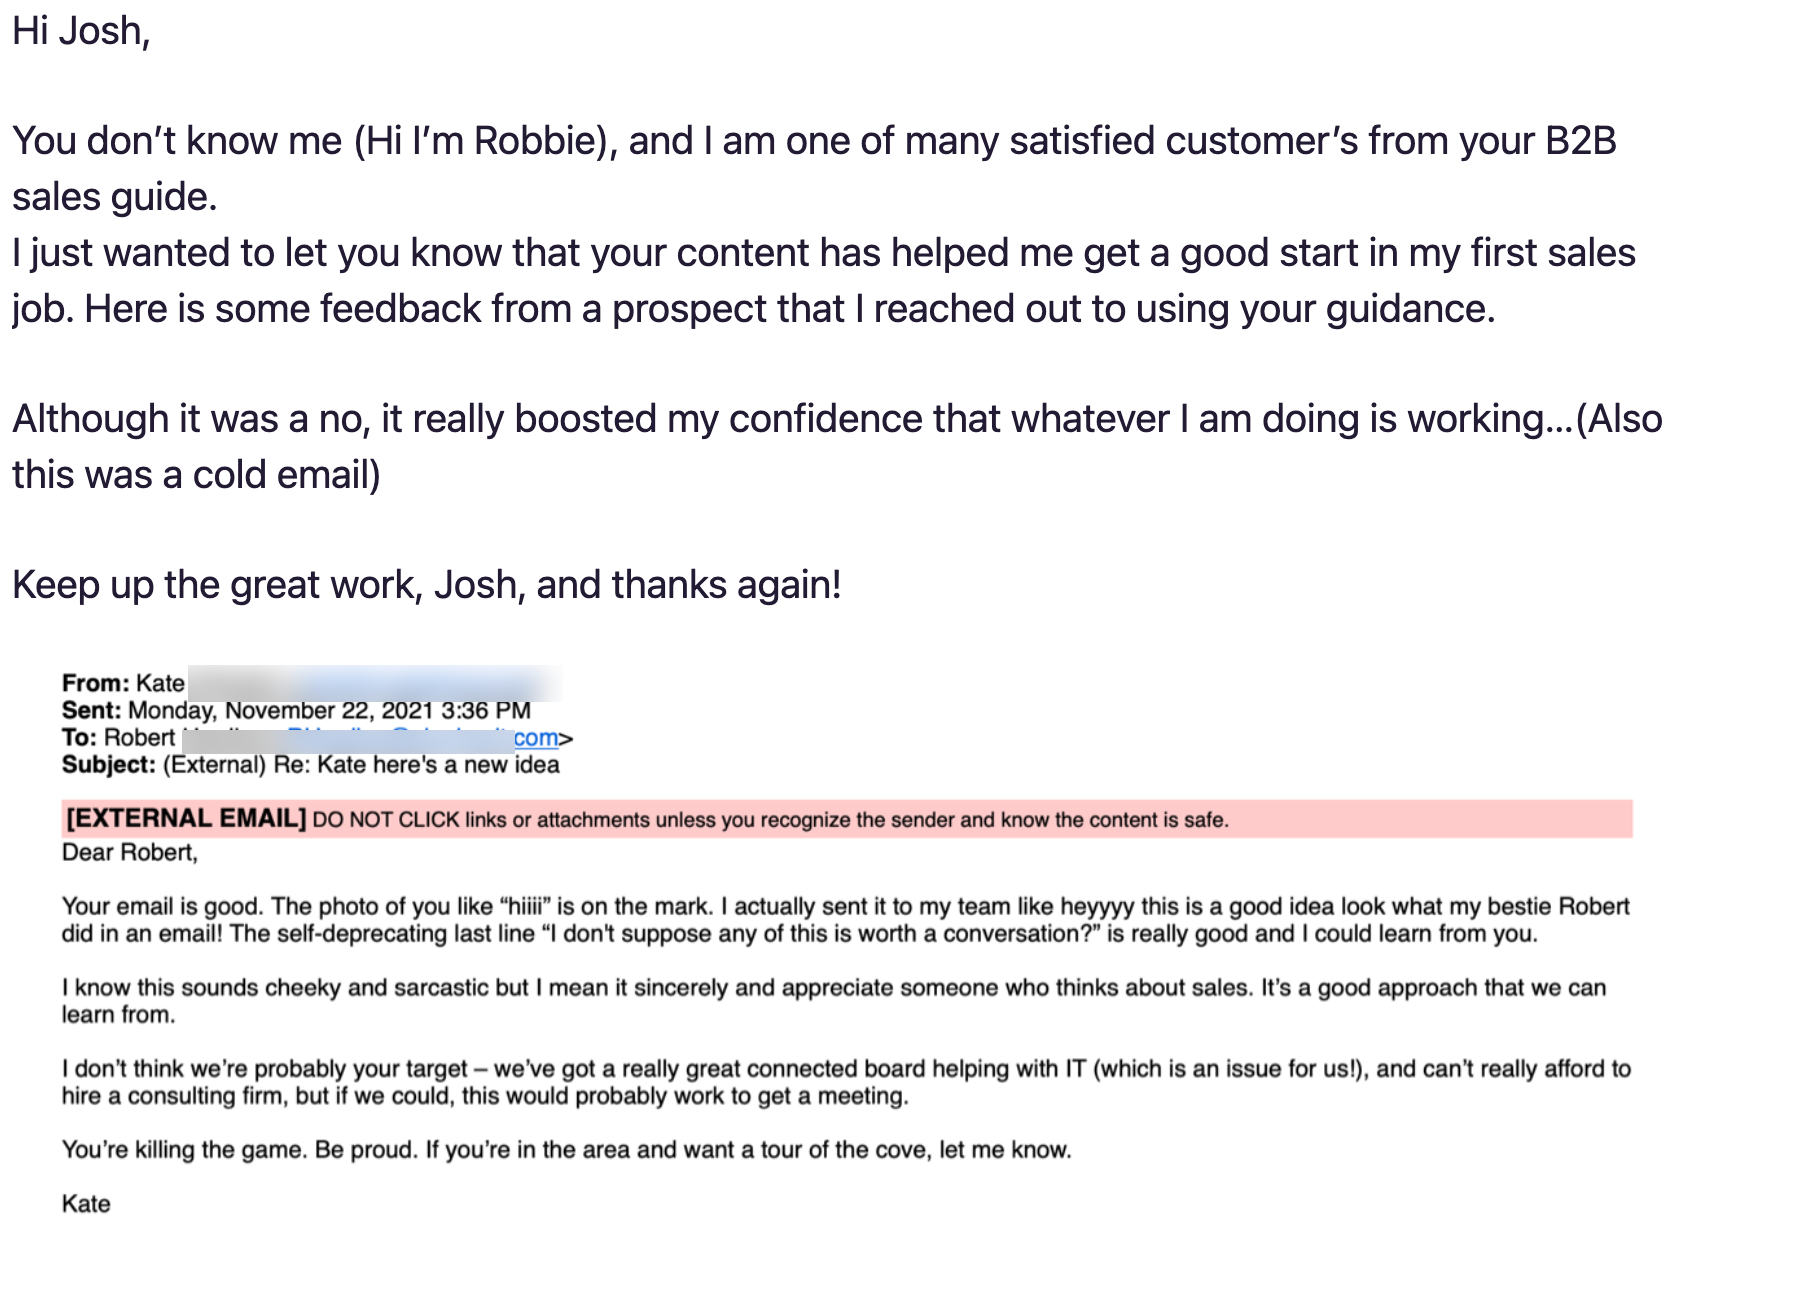The height and width of the screenshot is (1304, 1818).
Task: Click the paragraph 'I don't think we're probably'
Action: point(846,1082)
